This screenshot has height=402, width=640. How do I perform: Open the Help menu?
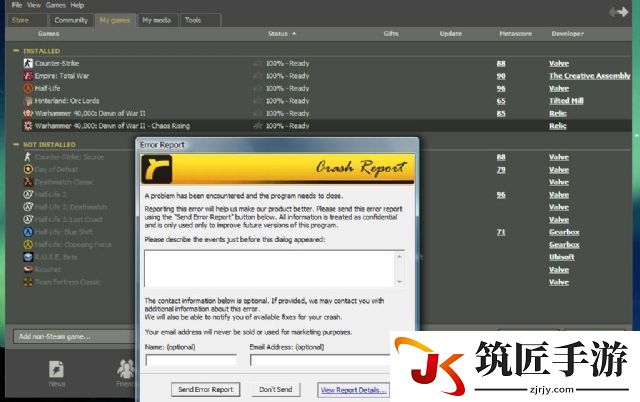click(x=77, y=5)
